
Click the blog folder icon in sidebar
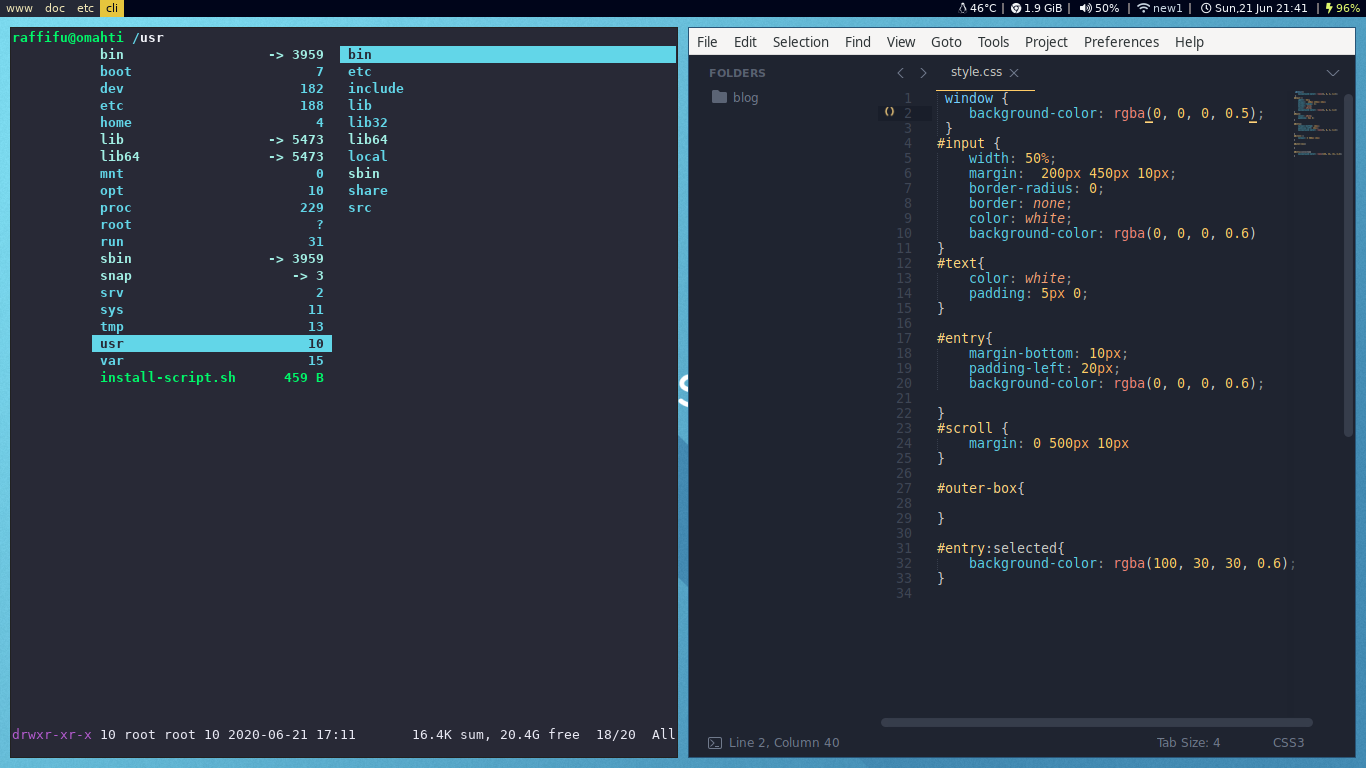click(x=719, y=97)
